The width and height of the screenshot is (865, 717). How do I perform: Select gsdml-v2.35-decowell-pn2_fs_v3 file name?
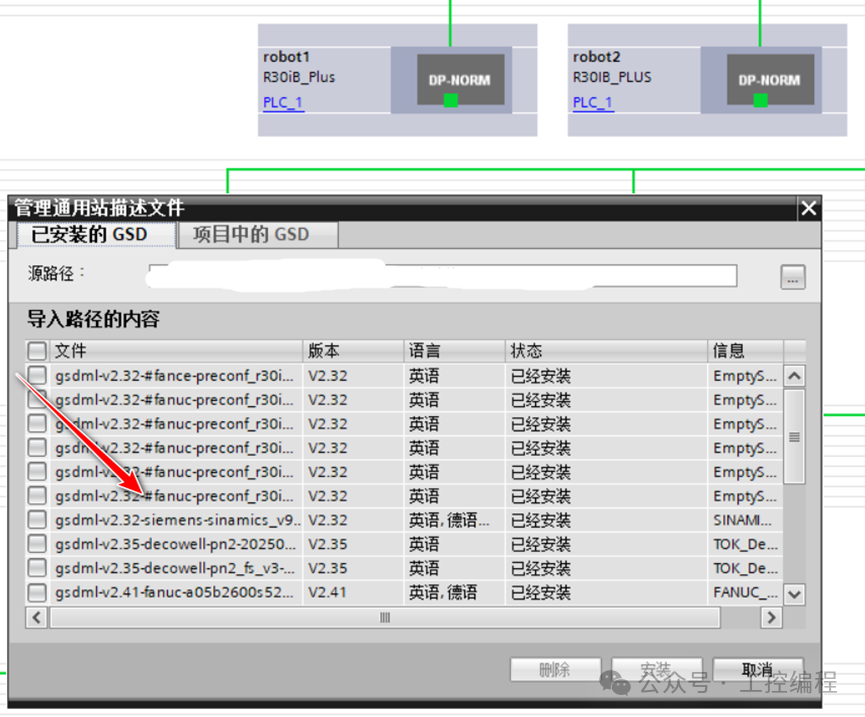coord(175,568)
